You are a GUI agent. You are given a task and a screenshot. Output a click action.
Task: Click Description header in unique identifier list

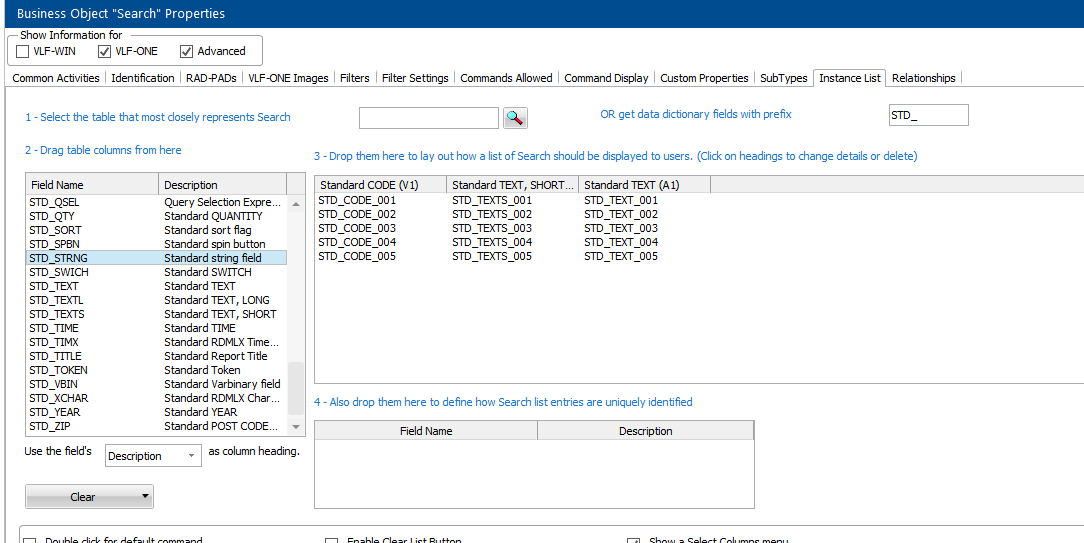[646, 431]
